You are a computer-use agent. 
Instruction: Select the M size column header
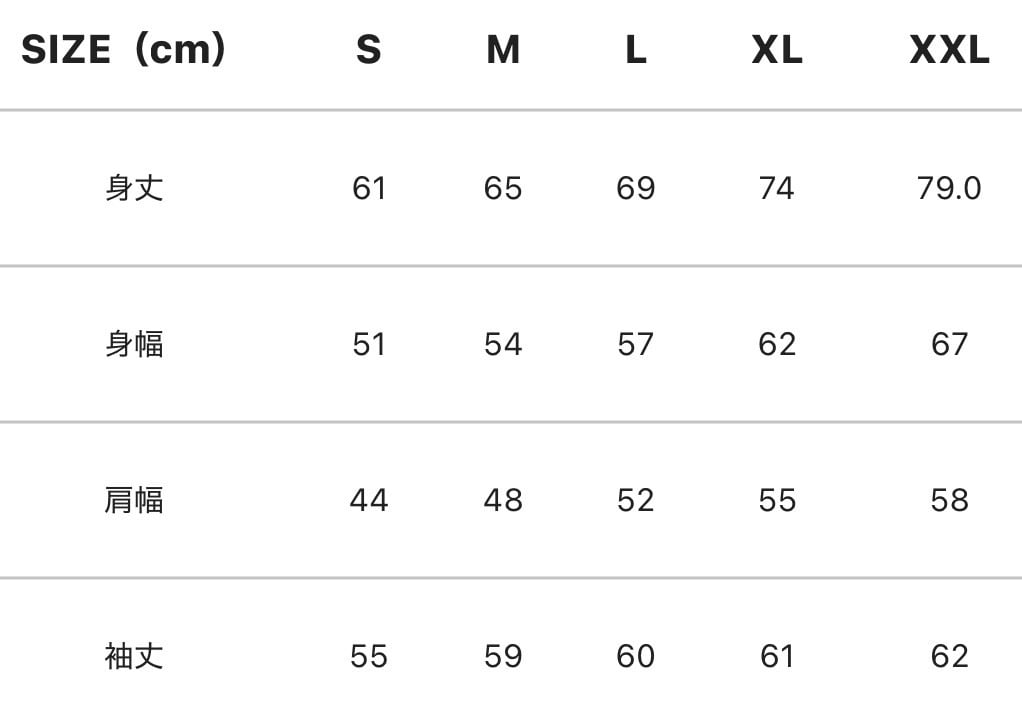503,50
